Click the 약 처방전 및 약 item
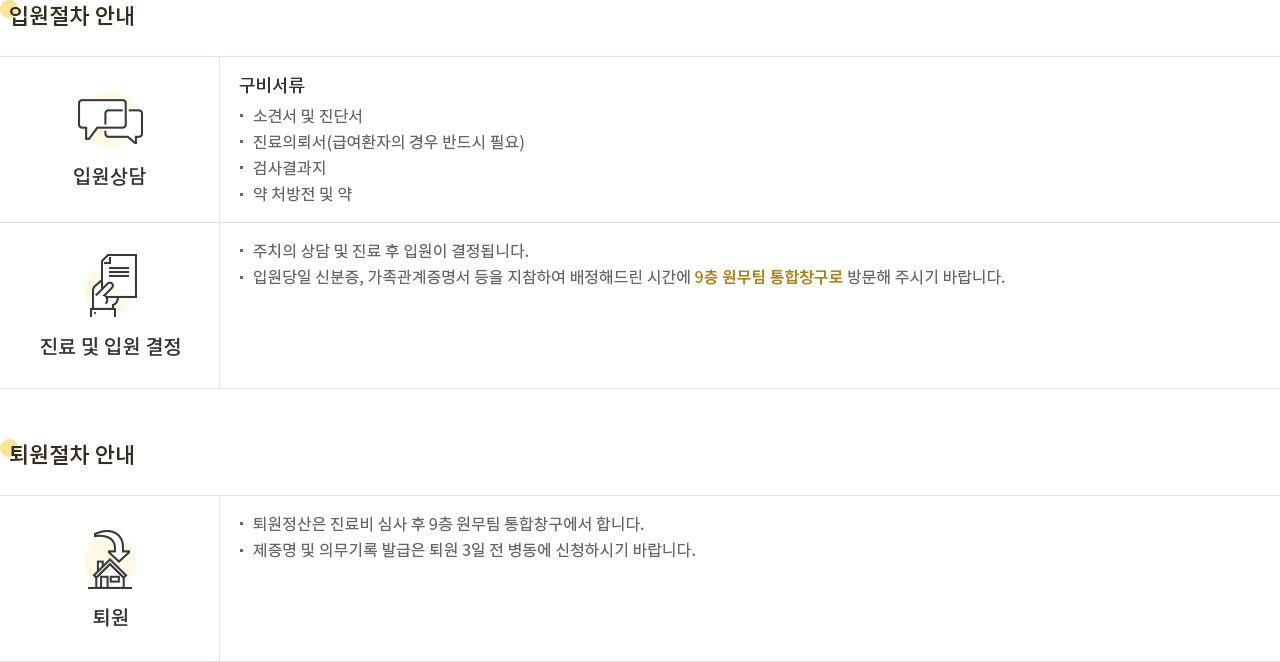The width and height of the screenshot is (1280, 662). pos(302,194)
